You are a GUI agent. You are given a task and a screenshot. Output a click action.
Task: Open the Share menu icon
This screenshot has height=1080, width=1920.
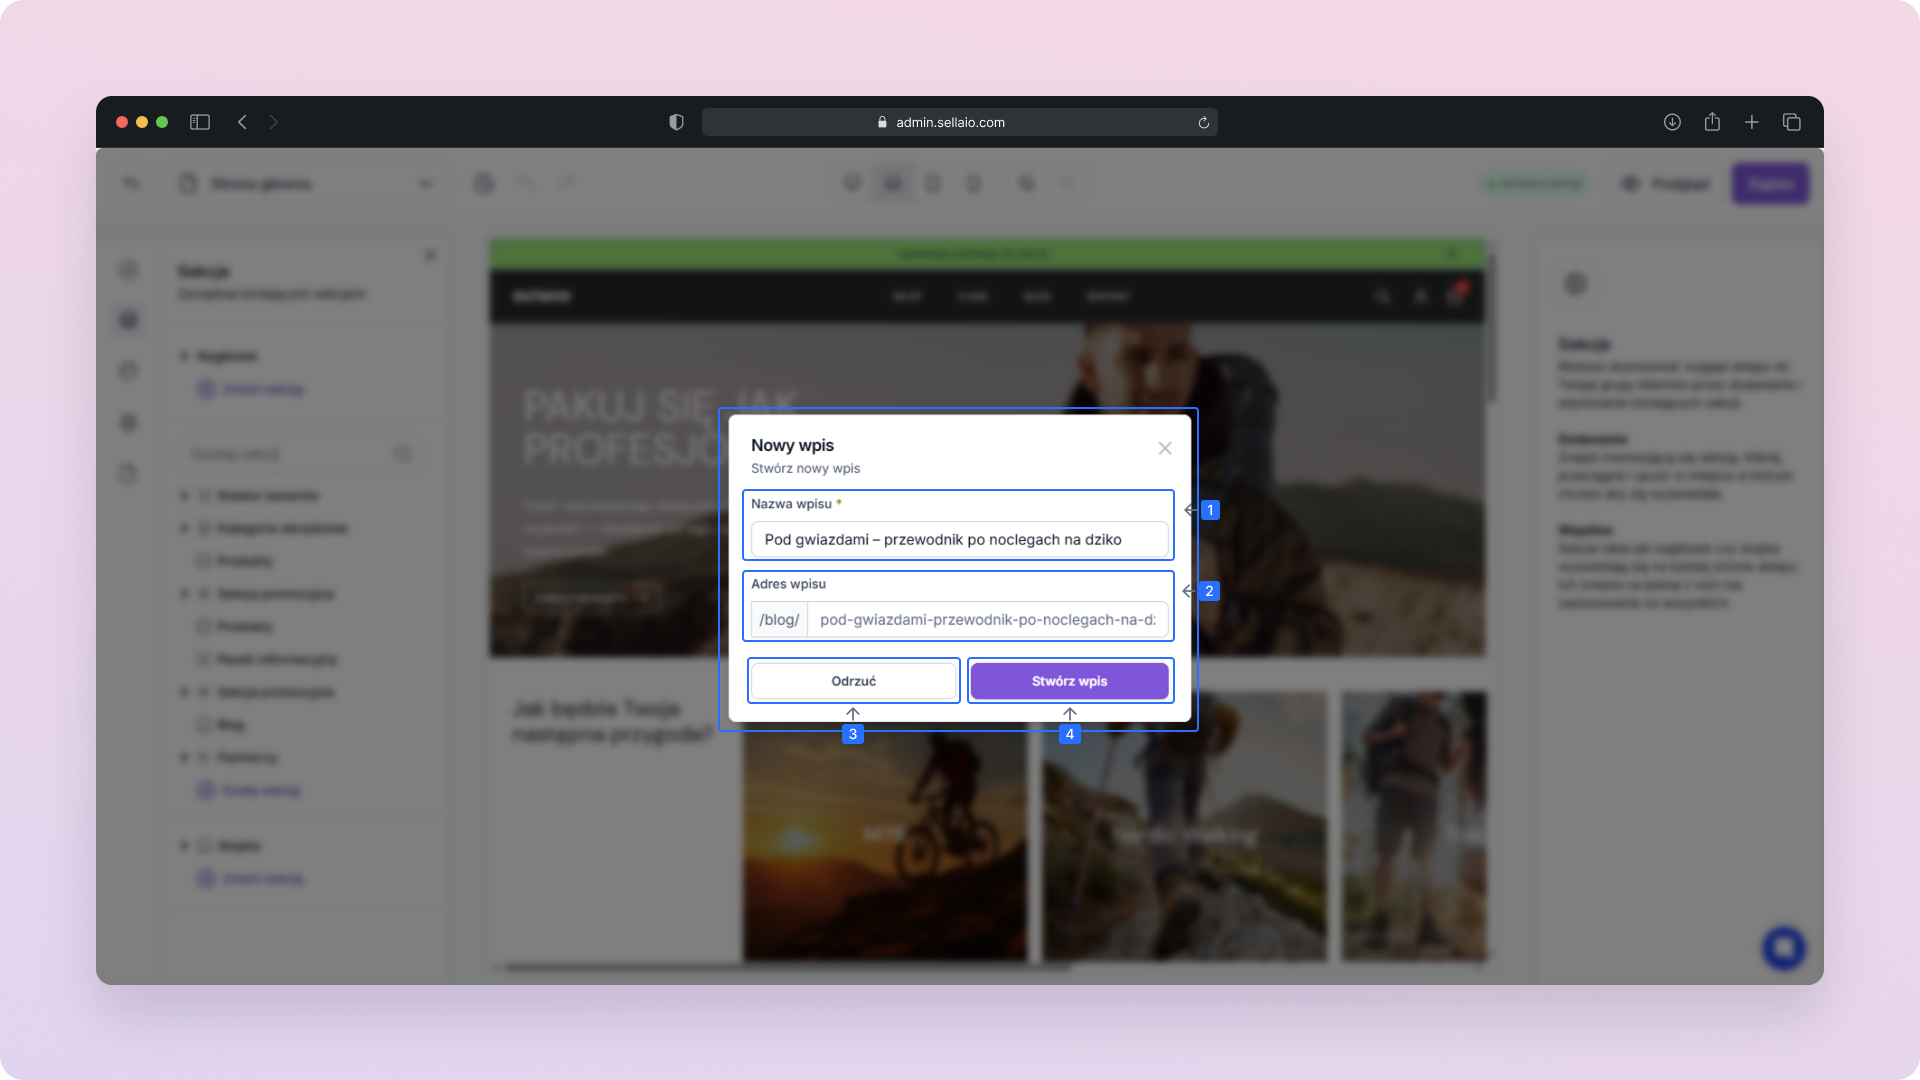point(1712,122)
